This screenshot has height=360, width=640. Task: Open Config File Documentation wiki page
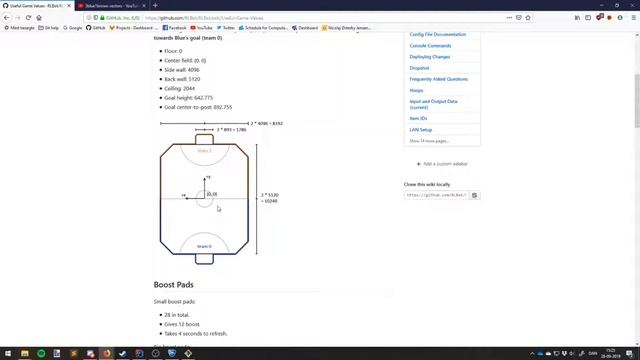point(438,34)
